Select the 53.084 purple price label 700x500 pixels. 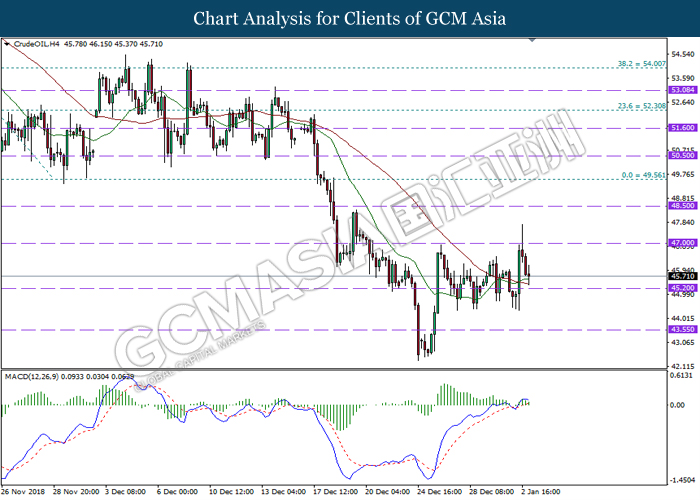tap(683, 90)
